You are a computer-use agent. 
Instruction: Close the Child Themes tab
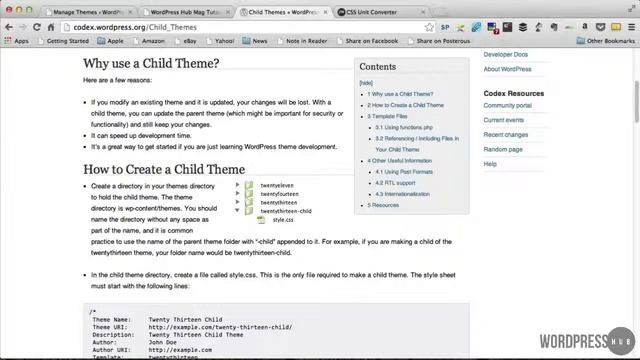tap(325, 12)
